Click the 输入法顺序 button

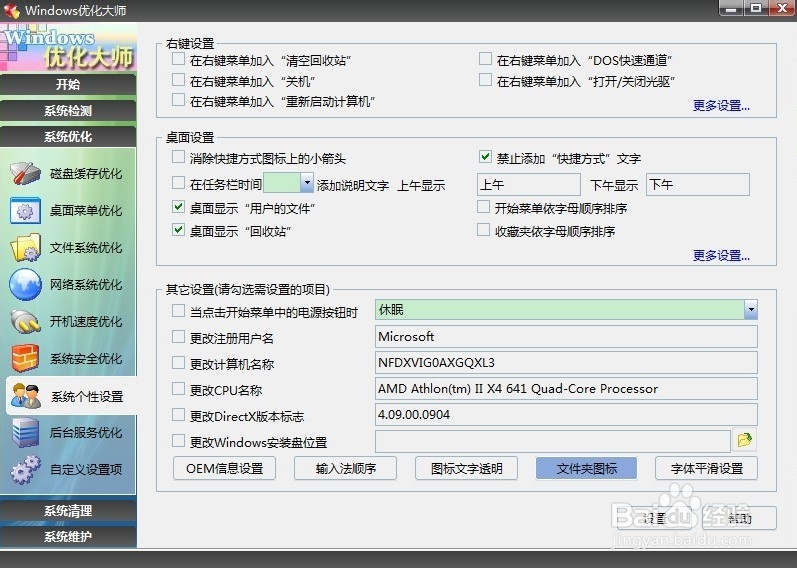(x=346, y=468)
